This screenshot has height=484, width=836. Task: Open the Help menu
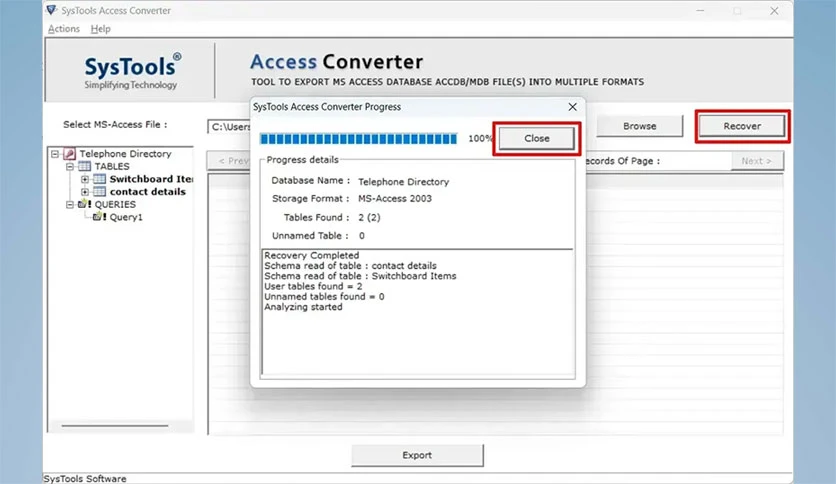pos(100,29)
